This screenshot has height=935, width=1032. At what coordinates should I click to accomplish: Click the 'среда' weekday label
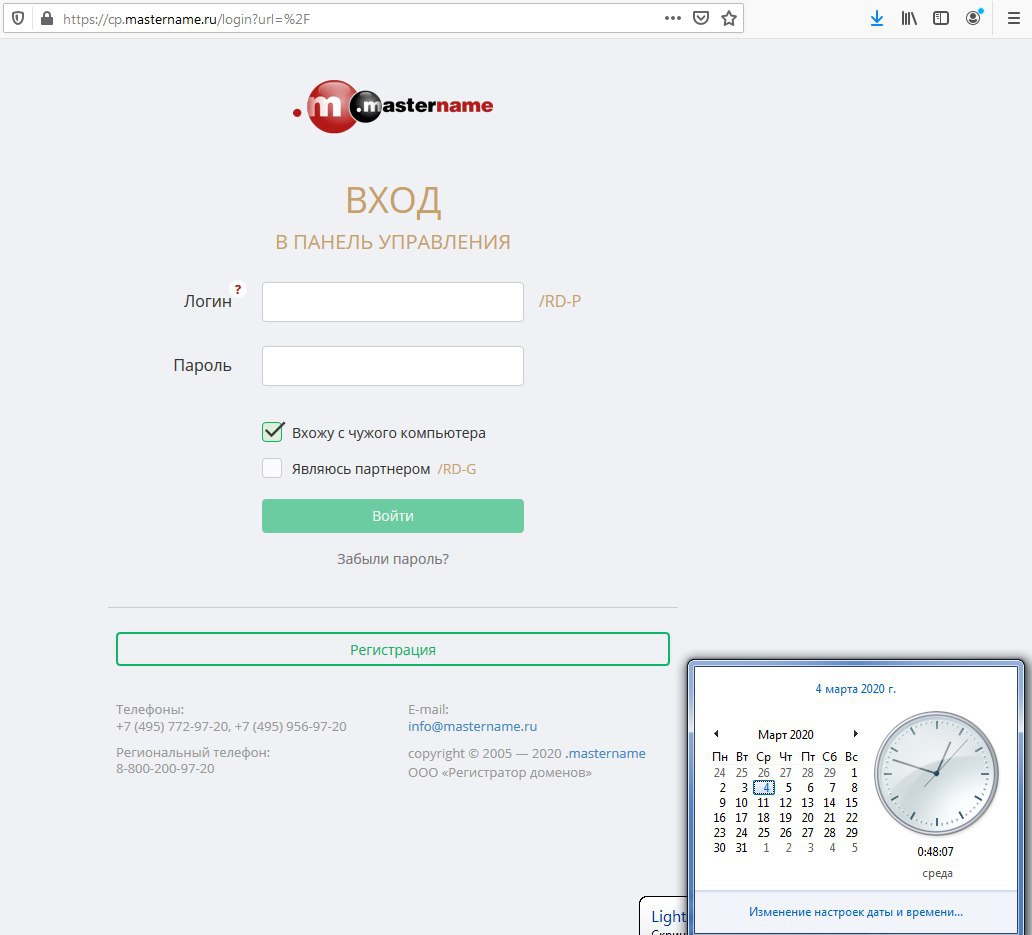point(937,873)
